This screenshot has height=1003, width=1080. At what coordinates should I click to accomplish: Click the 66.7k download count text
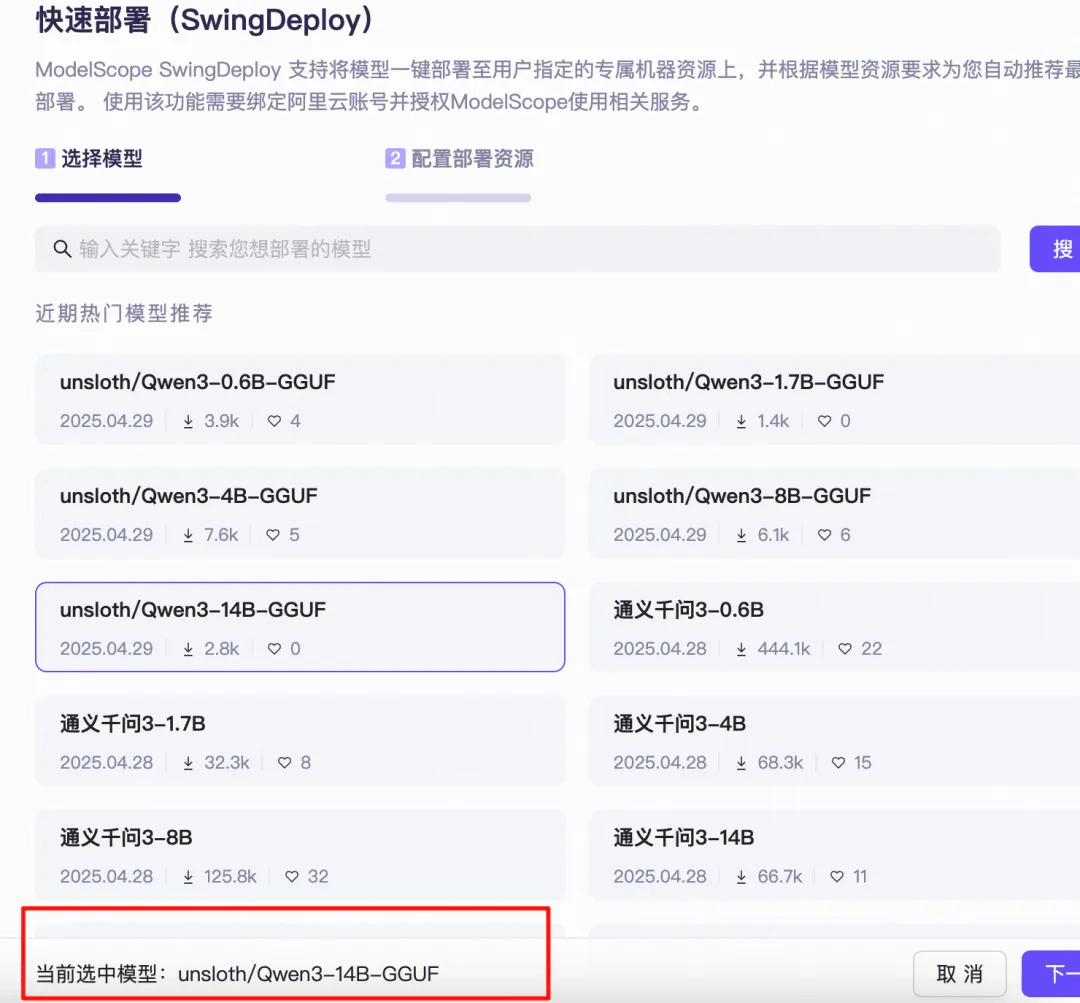(780, 876)
